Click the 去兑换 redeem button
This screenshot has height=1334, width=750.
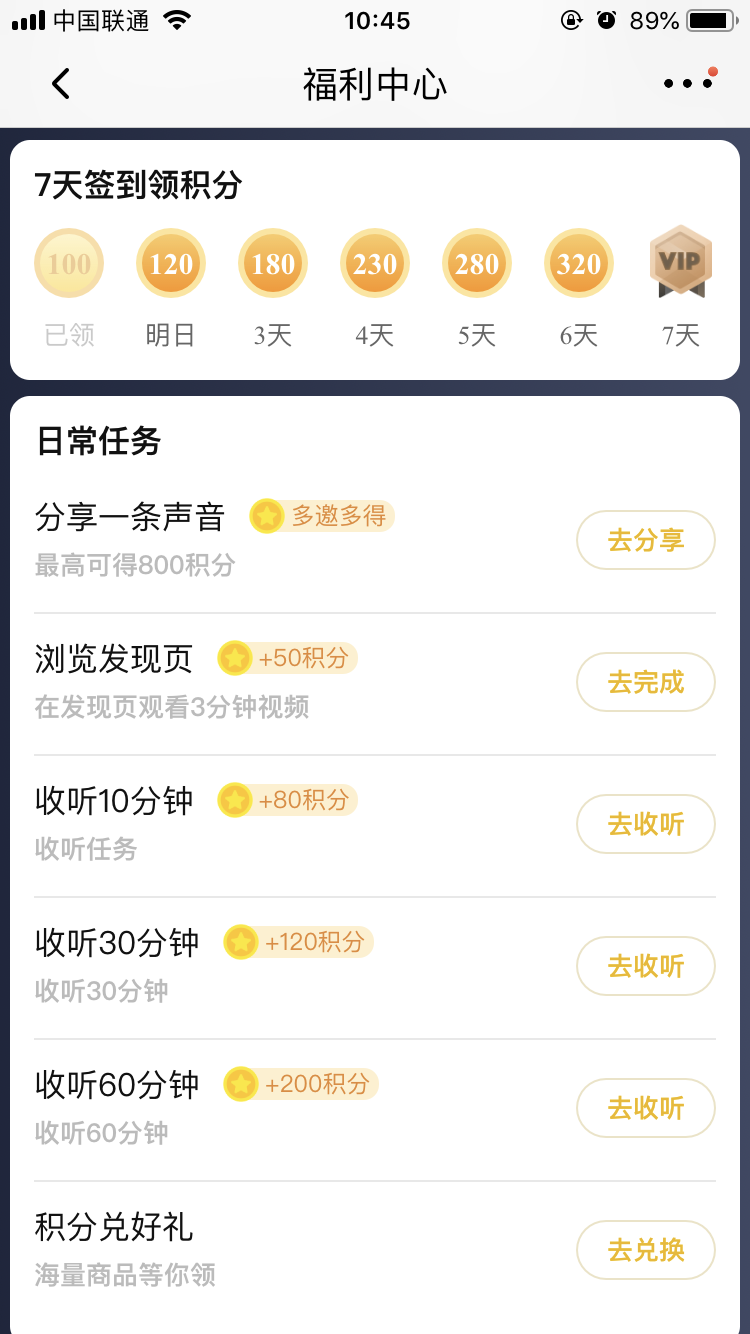(645, 1251)
